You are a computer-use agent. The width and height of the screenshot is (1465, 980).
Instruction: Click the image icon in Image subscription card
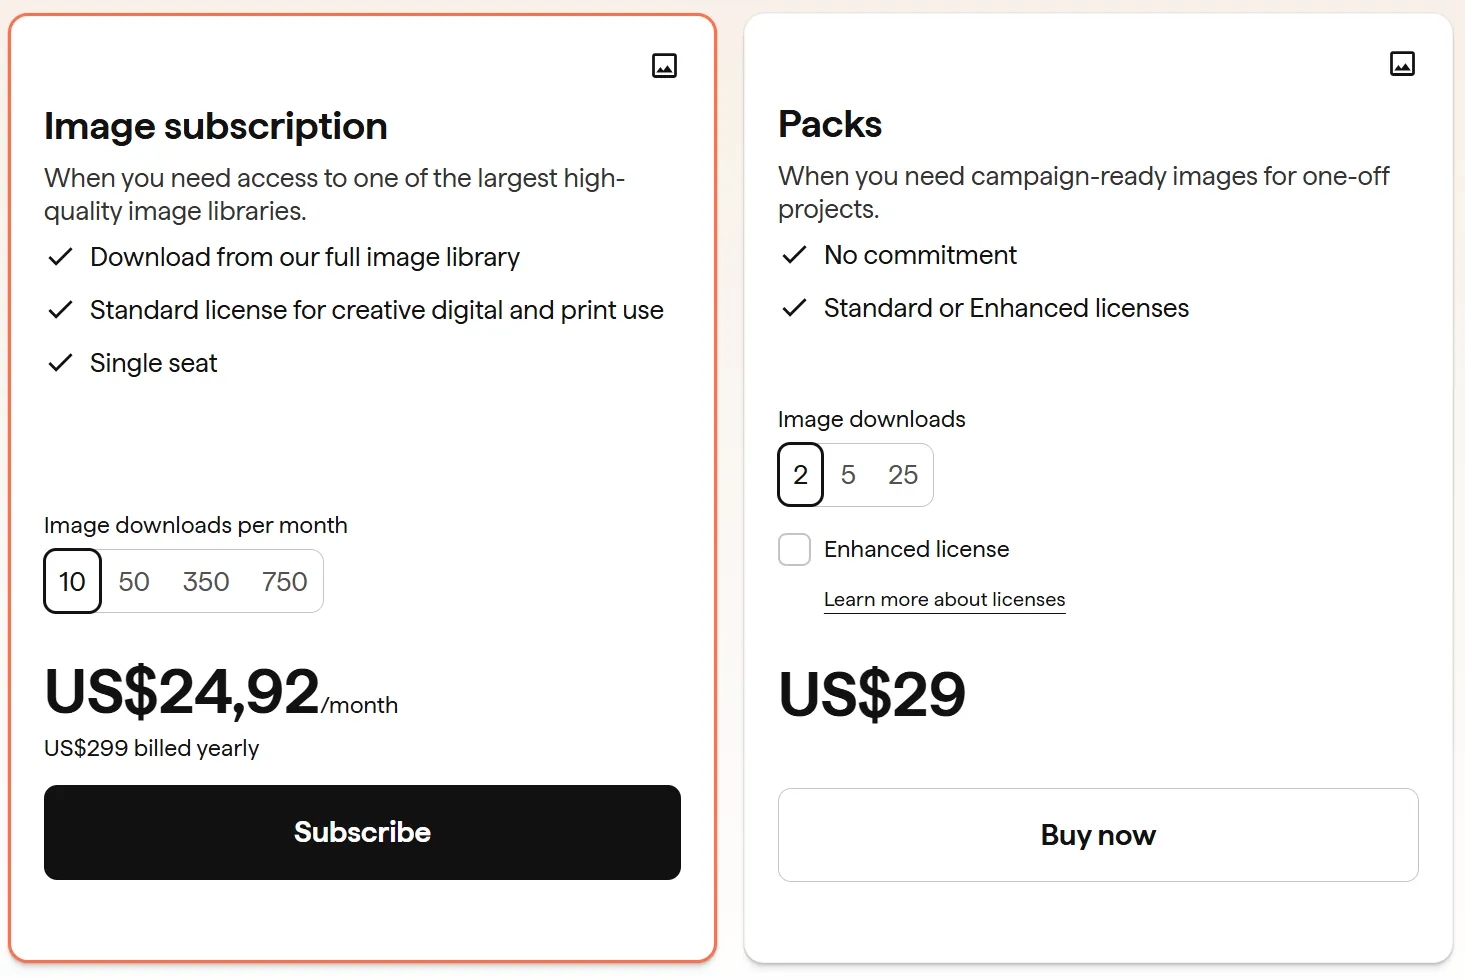[x=664, y=66]
